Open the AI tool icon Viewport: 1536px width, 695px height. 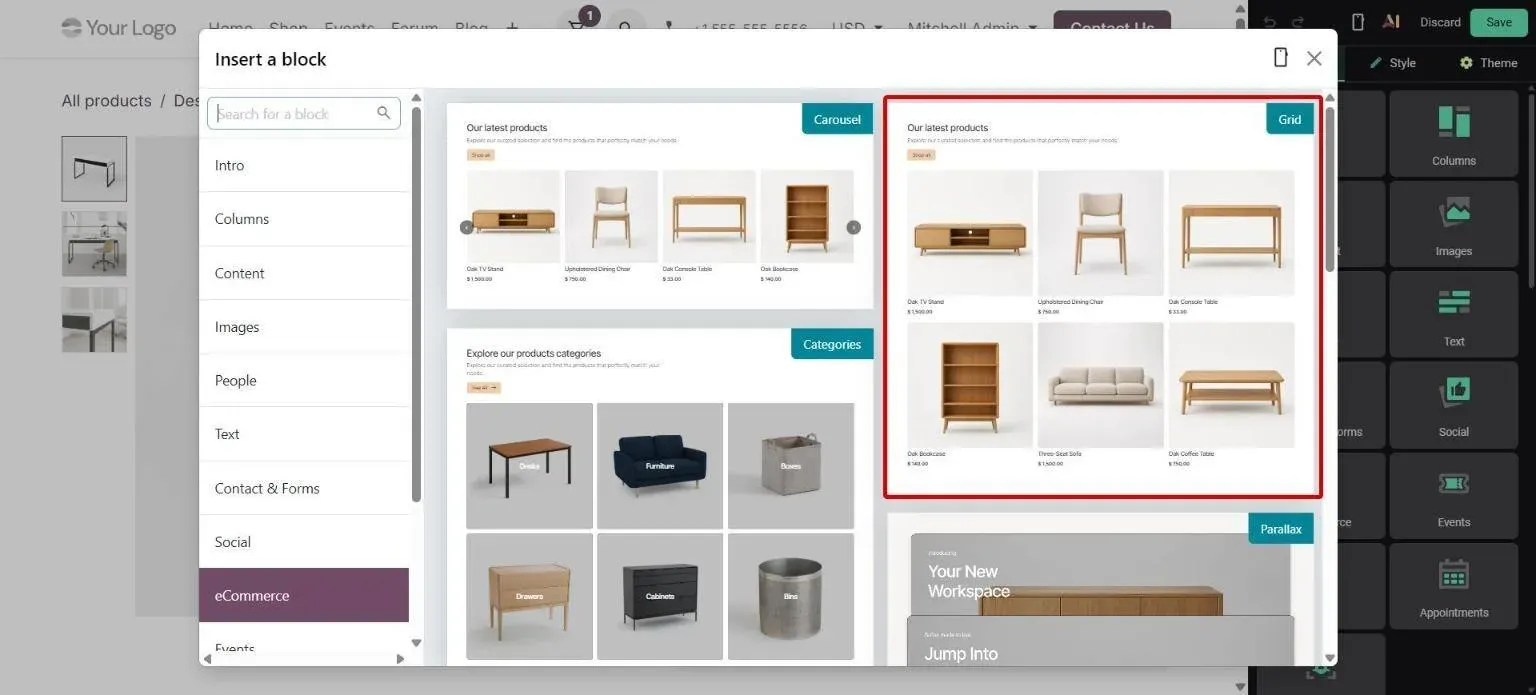click(1390, 22)
